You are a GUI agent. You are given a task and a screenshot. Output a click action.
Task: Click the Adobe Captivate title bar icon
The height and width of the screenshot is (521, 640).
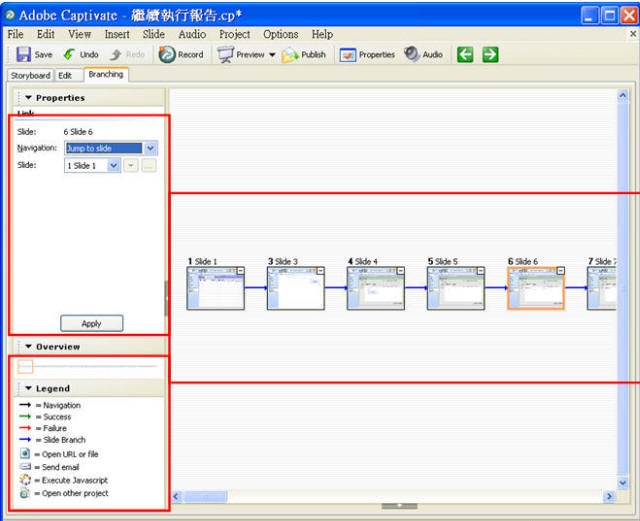click(x=10, y=15)
